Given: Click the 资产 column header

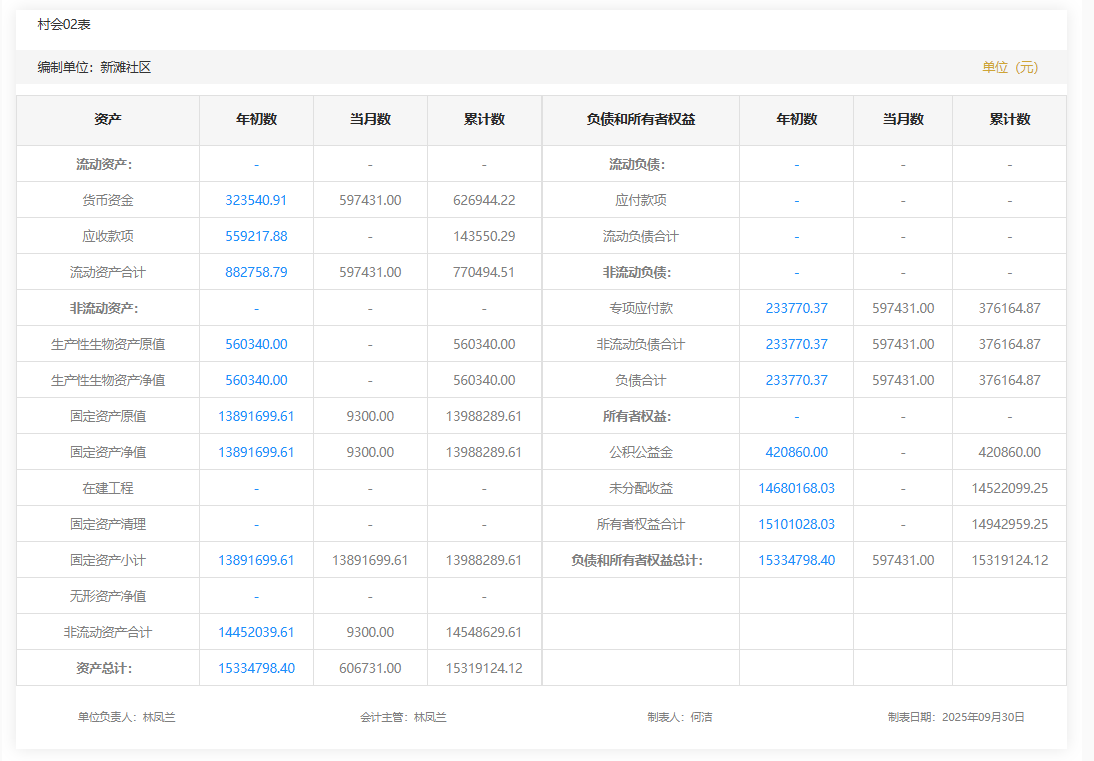Looking at the screenshot, I should click(108, 119).
